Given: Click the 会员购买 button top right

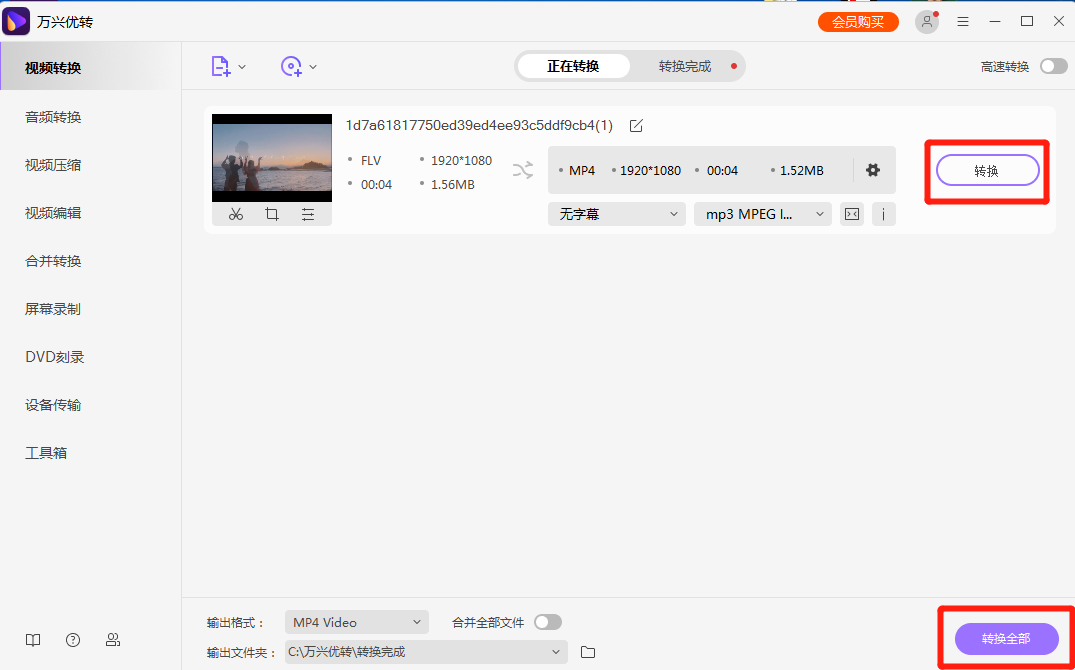Looking at the screenshot, I should click(x=858, y=20).
